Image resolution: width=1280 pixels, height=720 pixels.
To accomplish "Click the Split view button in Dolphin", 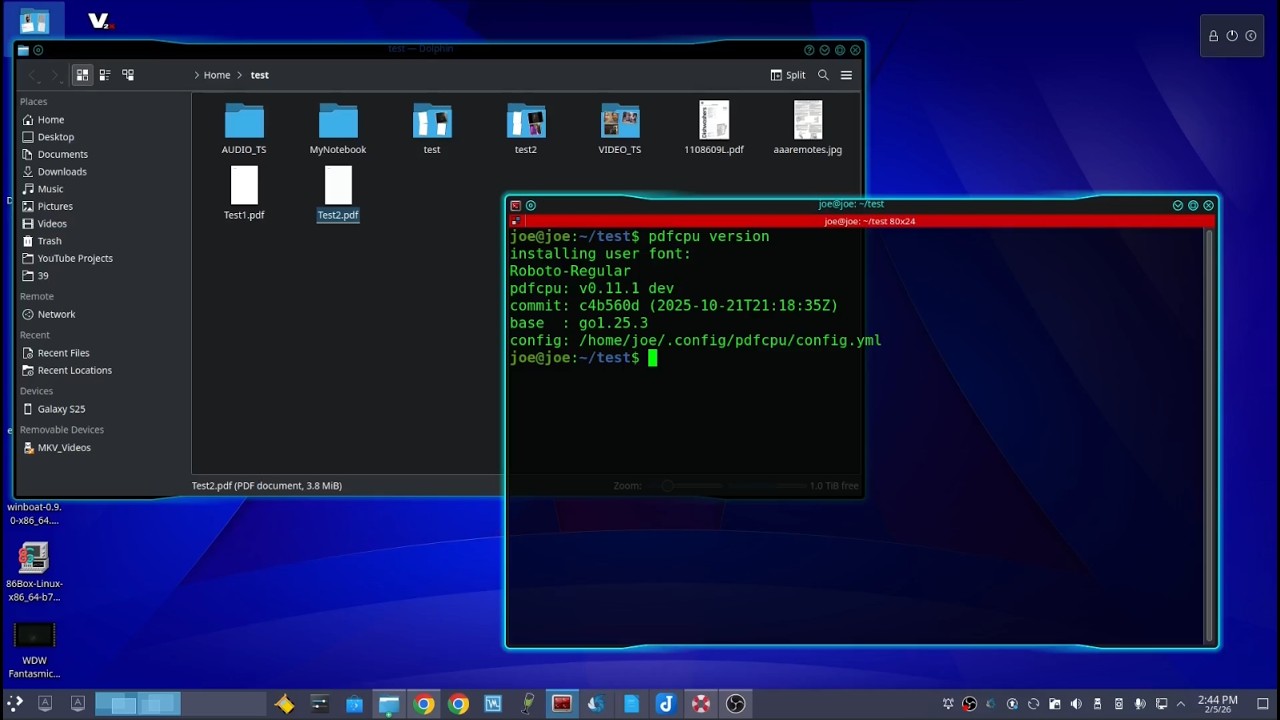I will 788,75.
